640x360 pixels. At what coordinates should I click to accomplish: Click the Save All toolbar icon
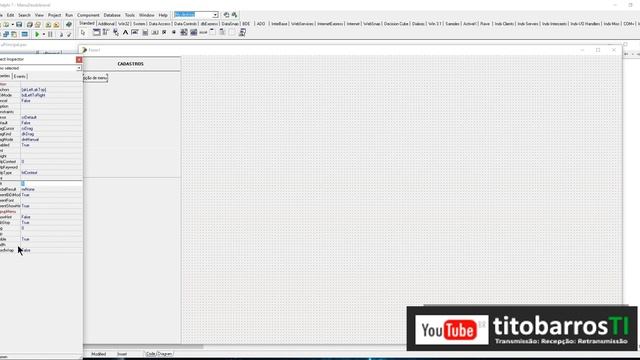coord(29,25)
